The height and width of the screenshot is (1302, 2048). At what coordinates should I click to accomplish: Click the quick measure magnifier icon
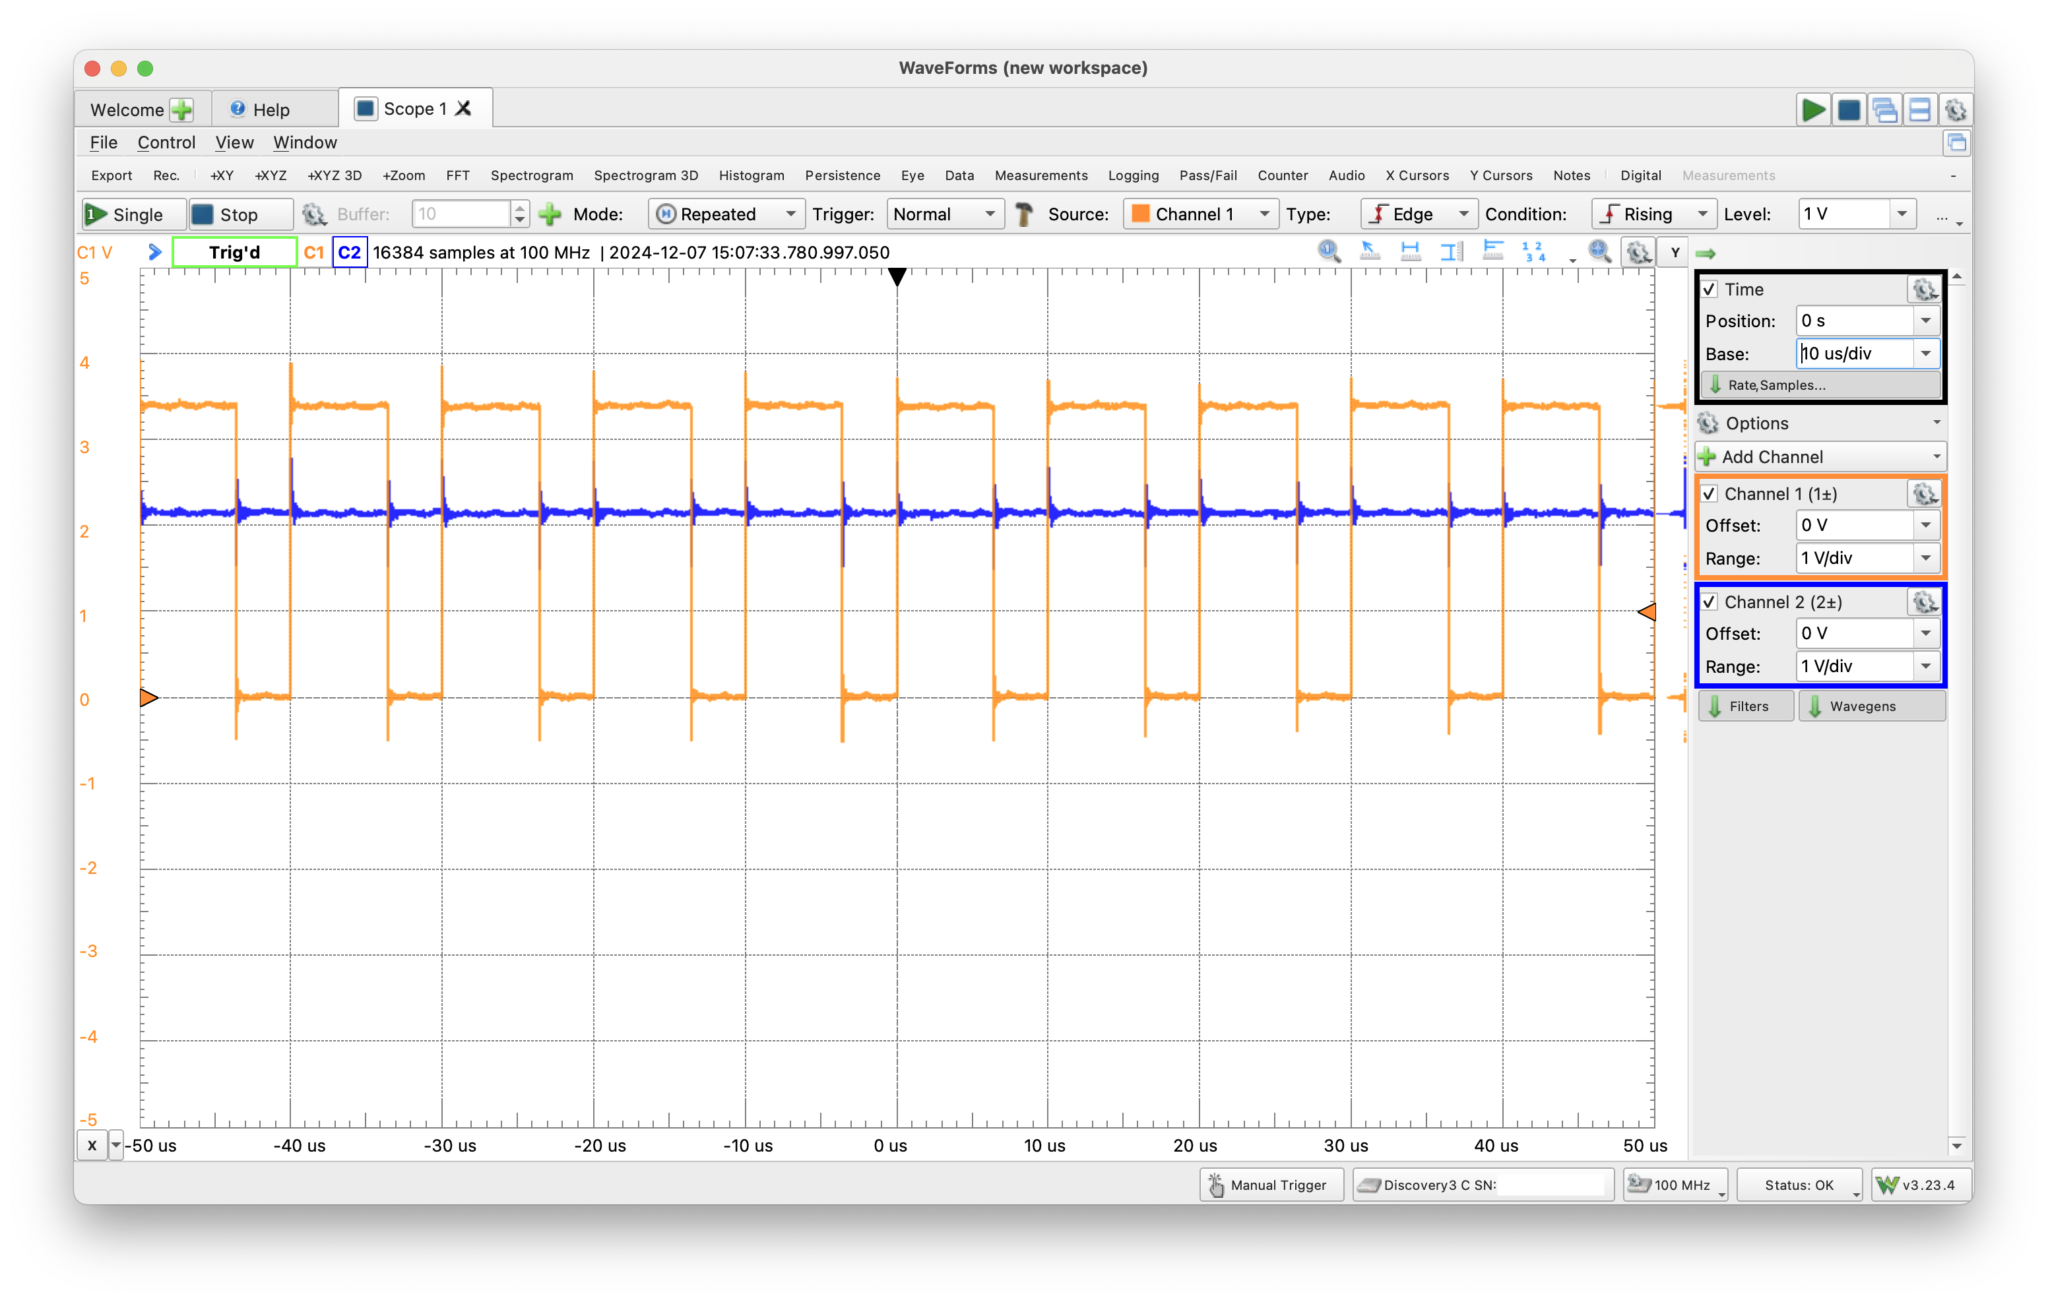(x=1329, y=251)
